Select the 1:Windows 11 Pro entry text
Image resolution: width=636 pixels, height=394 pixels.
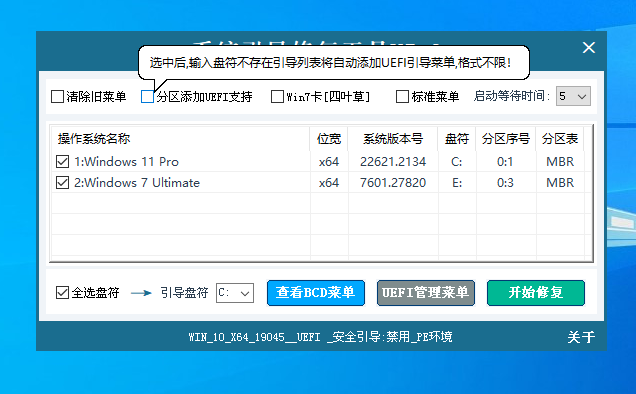point(126,161)
